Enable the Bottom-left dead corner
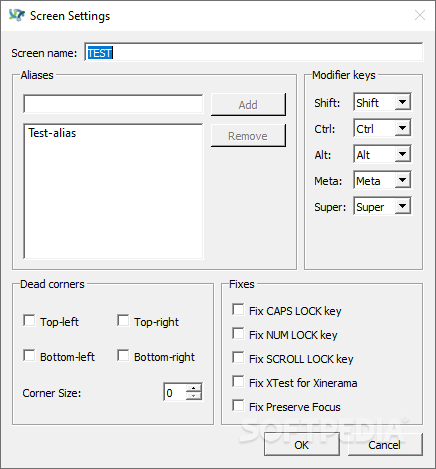Viewport: 436px width, 469px height. click(x=29, y=356)
